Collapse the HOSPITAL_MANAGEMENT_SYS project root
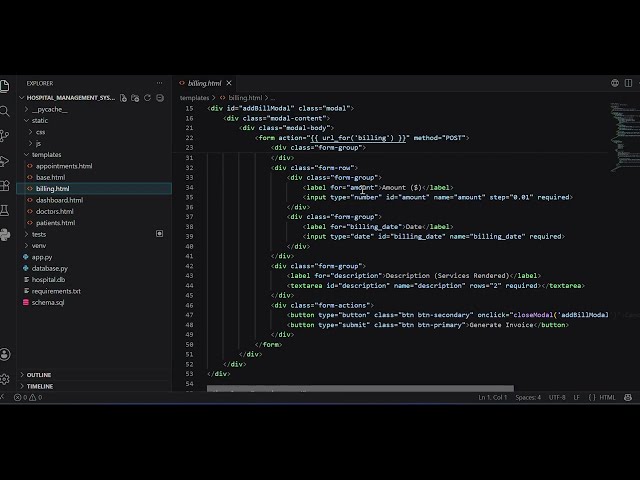The image size is (640, 480). click(71, 98)
